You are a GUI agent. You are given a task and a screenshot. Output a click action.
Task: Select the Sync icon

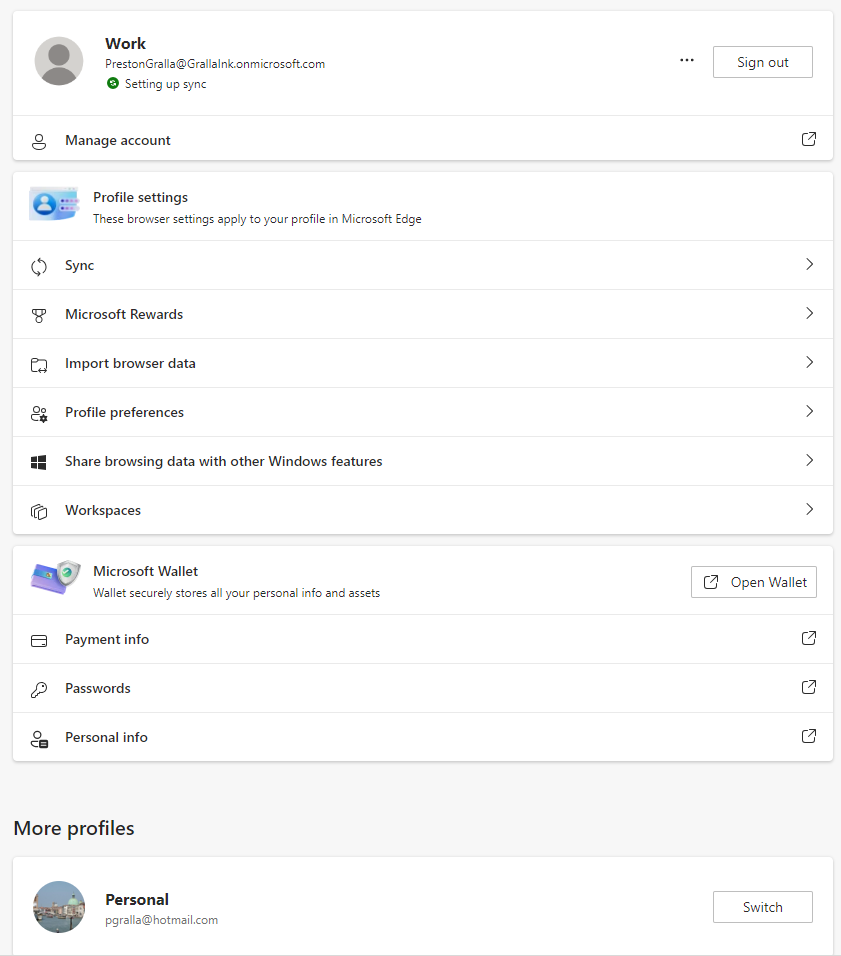(x=38, y=265)
